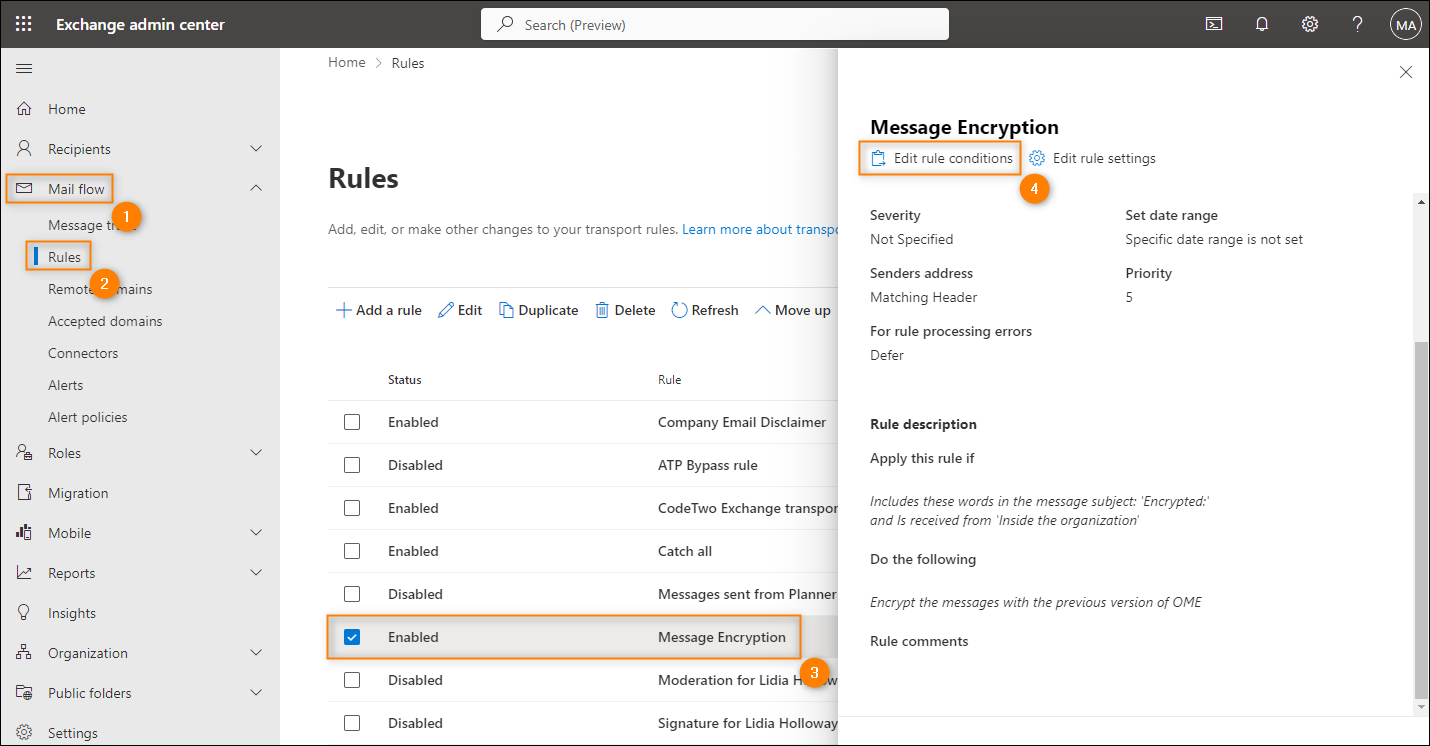This screenshot has width=1430, height=746.
Task: Select the ATP Bypass rule checkbox
Action: tap(352, 464)
